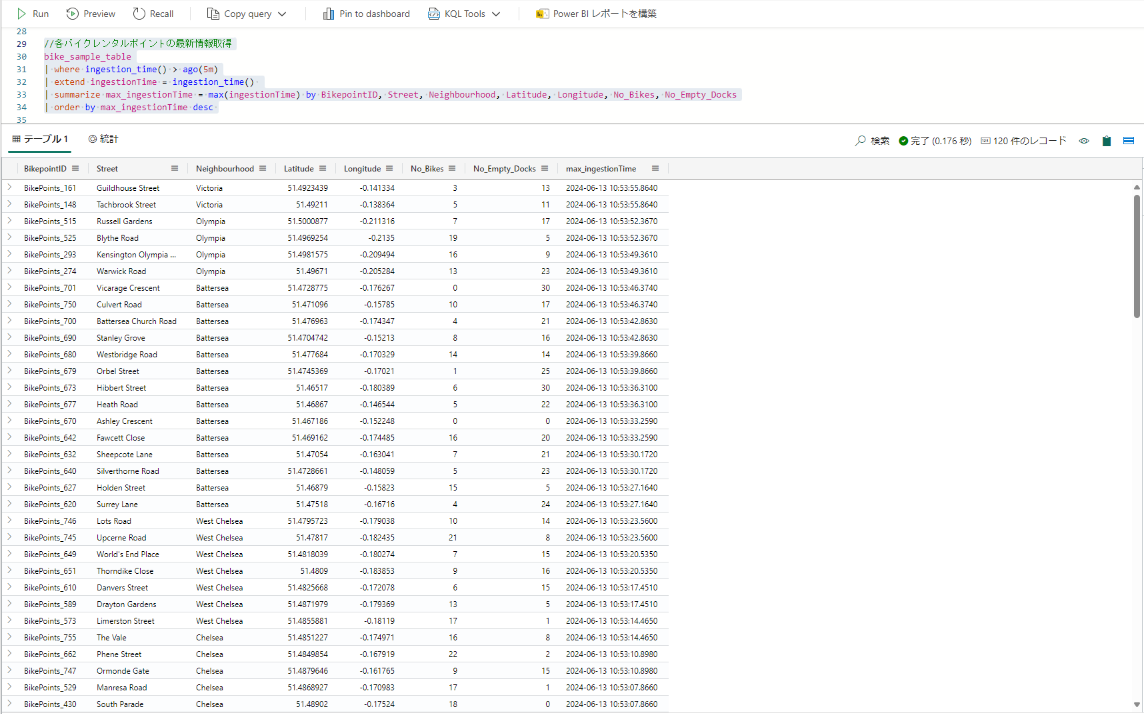Copy the results grid using the clipboard icon
This screenshot has height=714, width=1148.
(x=1107, y=141)
